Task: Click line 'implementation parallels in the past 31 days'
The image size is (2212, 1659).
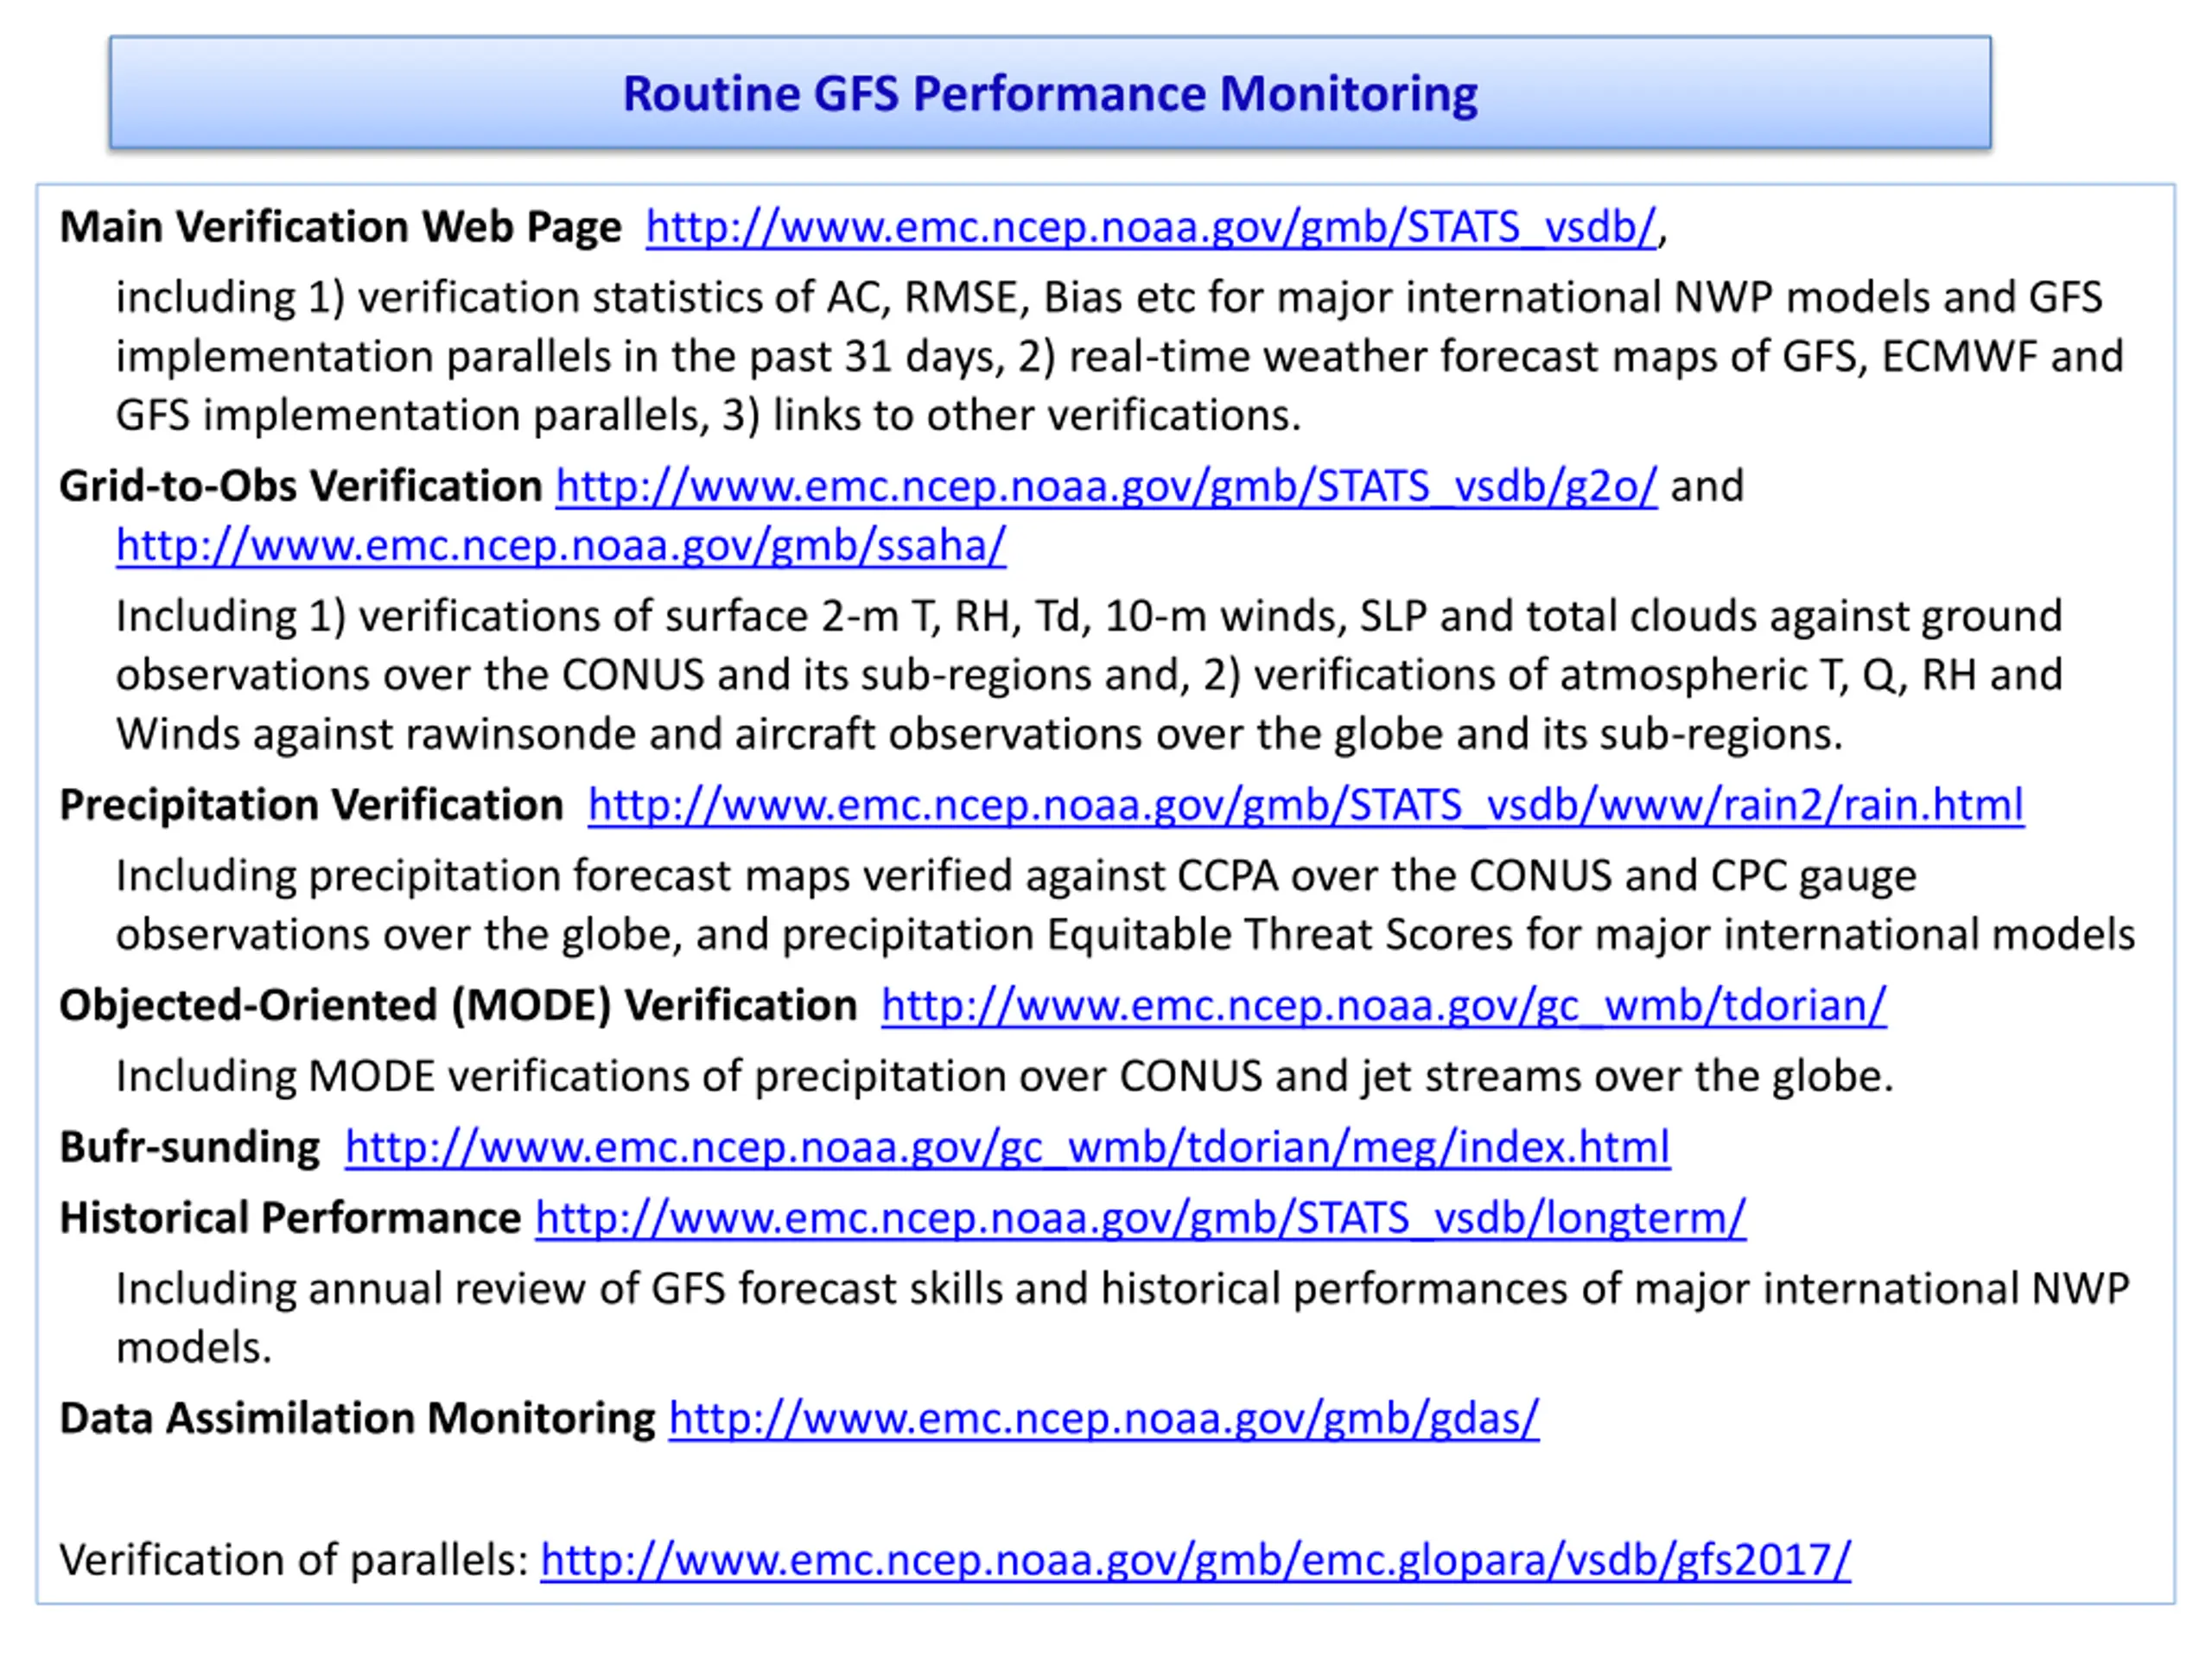Action: 1120,357
